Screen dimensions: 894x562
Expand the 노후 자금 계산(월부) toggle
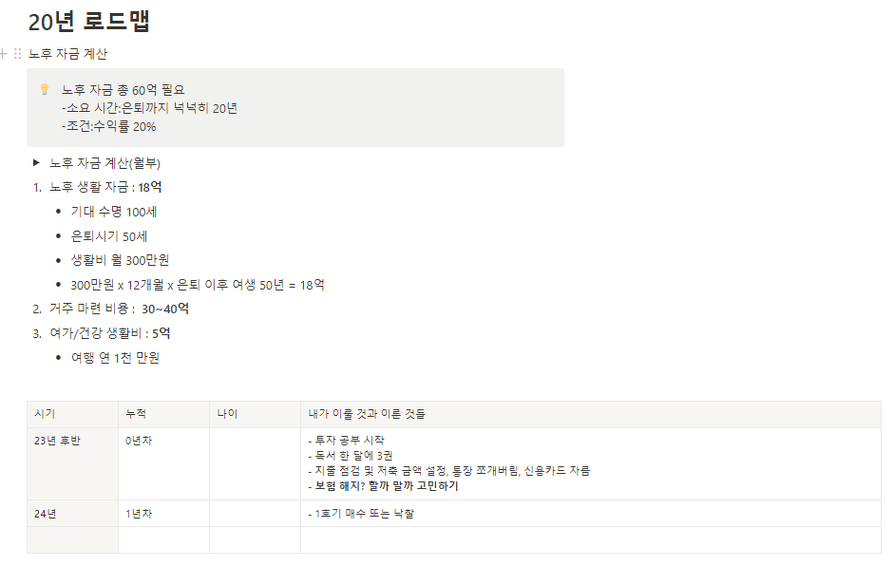(36, 163)
